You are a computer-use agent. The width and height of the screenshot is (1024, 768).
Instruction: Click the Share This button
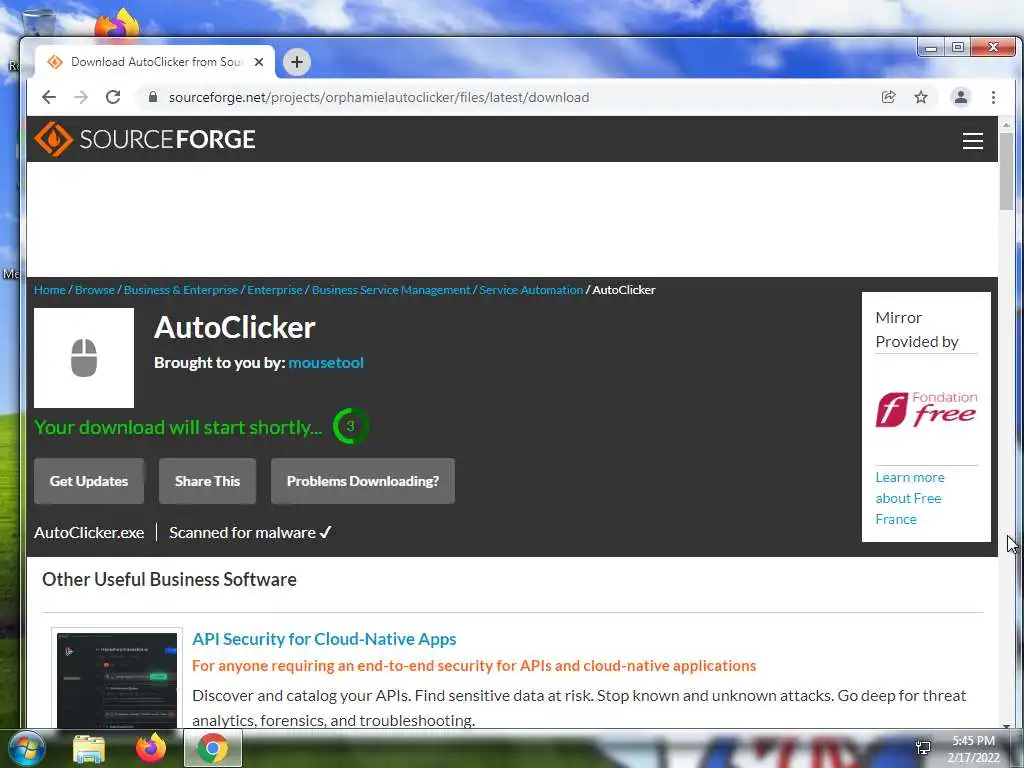(207, 481)
